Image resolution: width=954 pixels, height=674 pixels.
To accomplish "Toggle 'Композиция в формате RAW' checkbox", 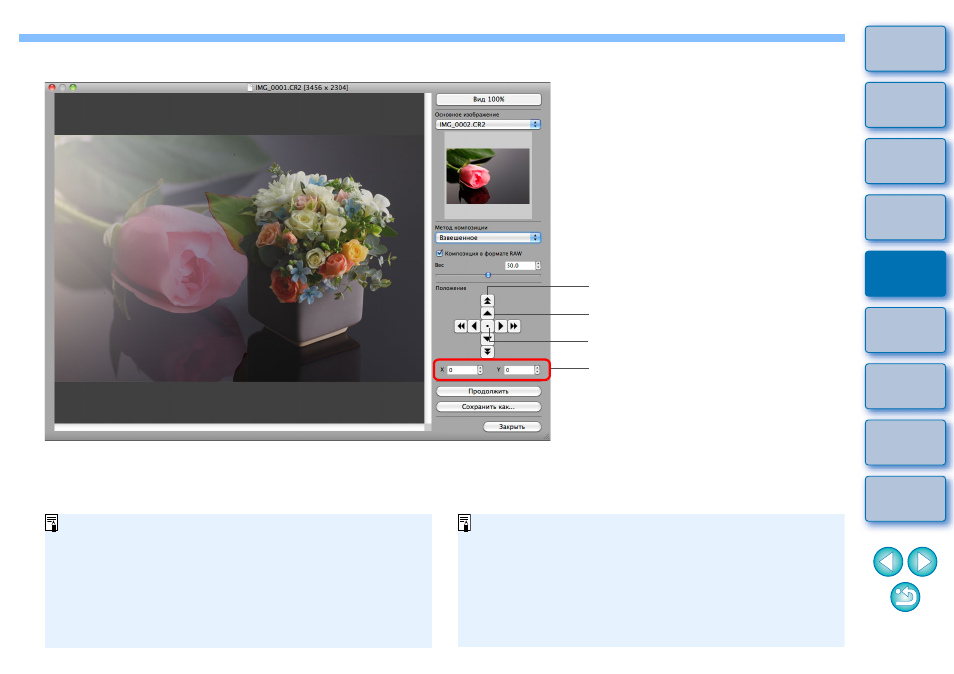I will [x=439, y=254].
